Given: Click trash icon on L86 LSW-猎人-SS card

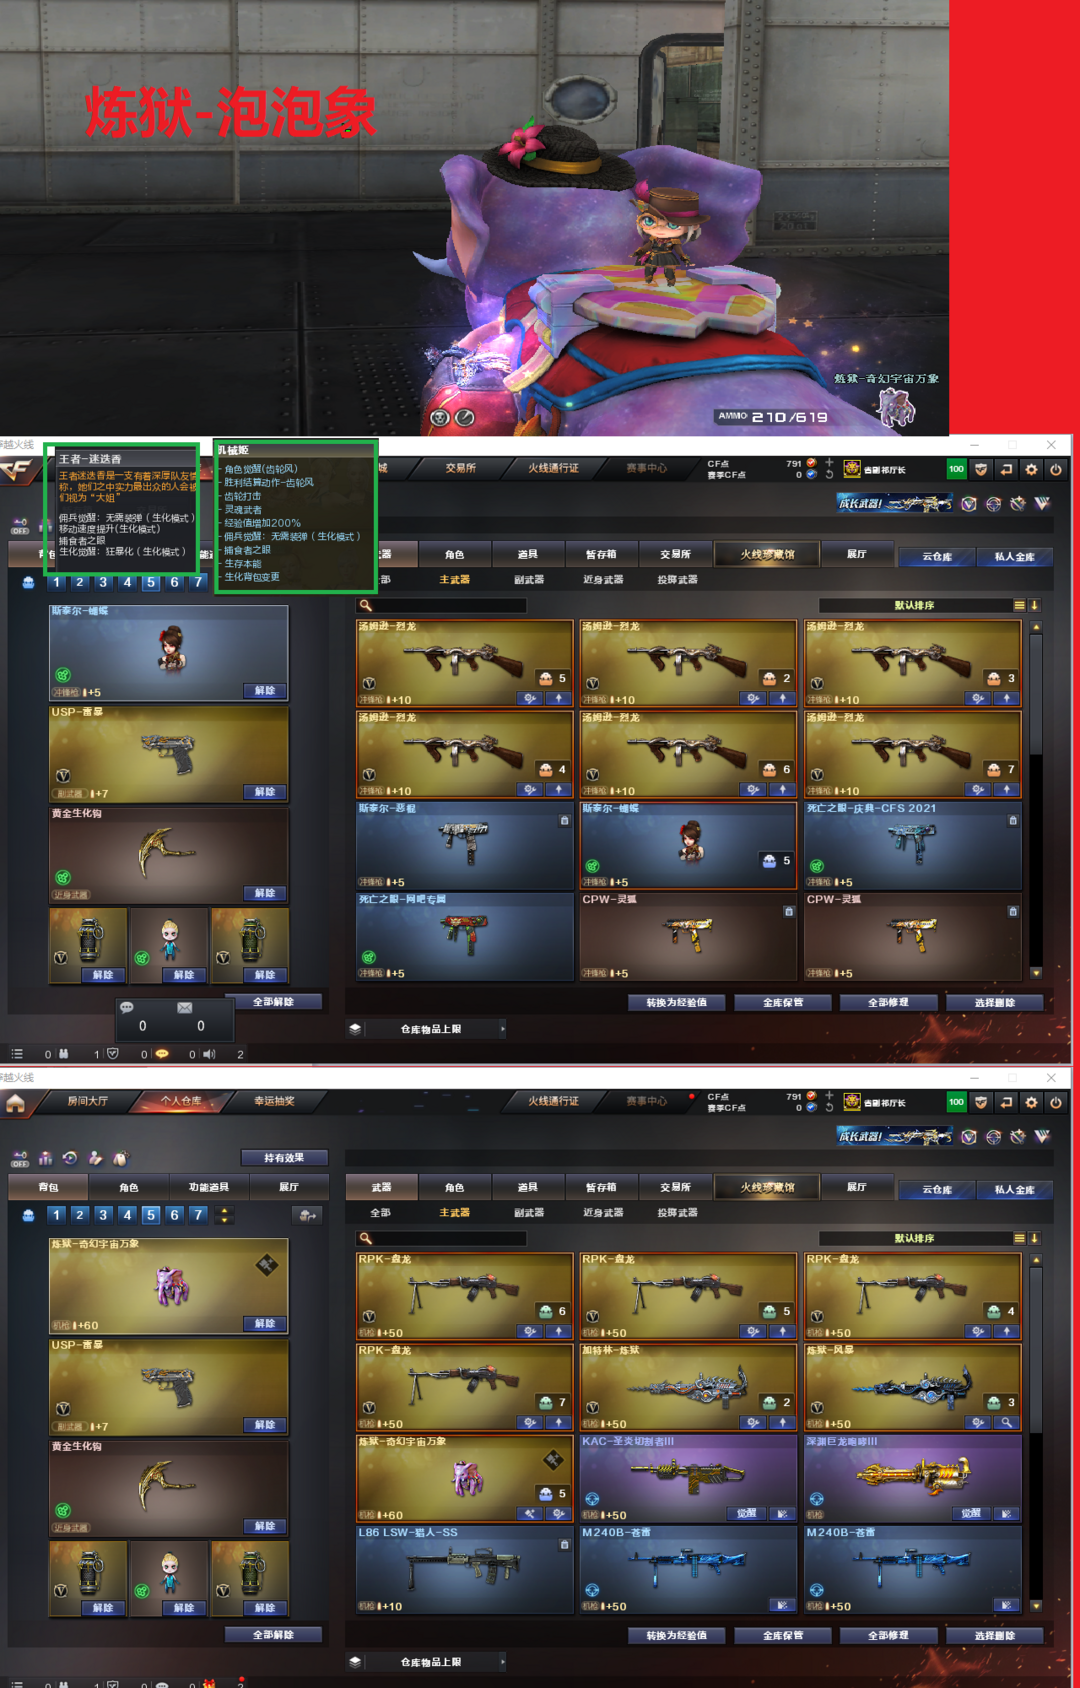Looking at the screenshot, I should (x=564, y=1544).
